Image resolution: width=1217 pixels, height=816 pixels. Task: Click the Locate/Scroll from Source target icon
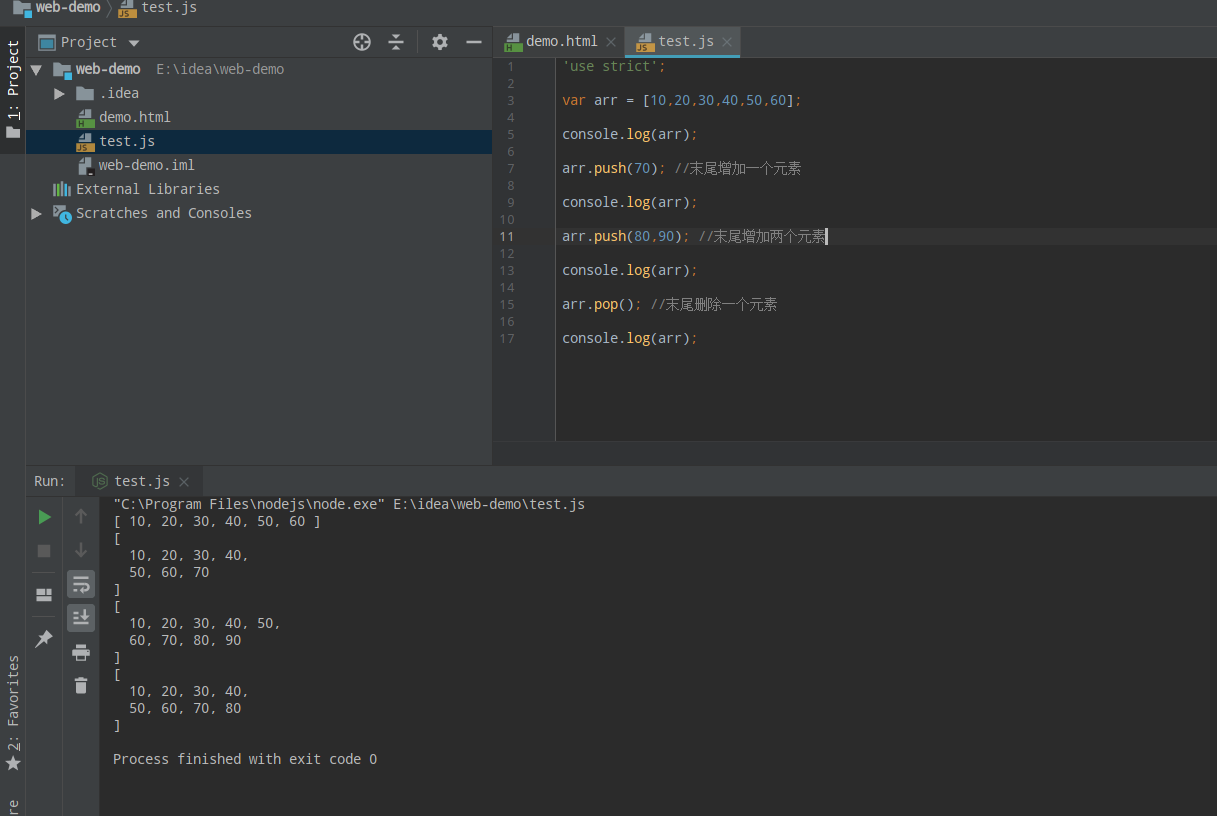[362, 42]
